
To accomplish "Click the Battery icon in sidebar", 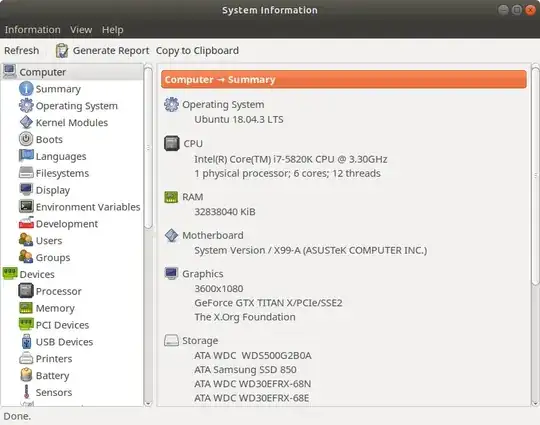I will click(26, 375).
